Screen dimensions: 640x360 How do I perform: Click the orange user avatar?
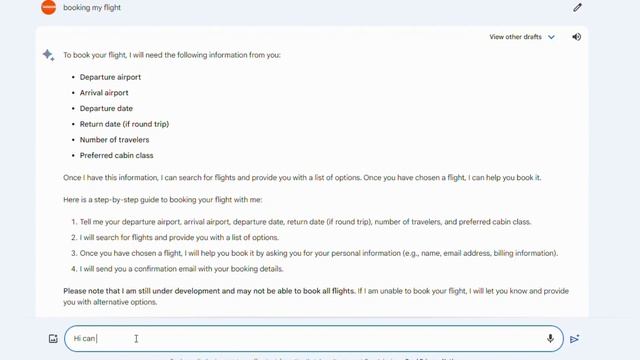coord(49,7)
